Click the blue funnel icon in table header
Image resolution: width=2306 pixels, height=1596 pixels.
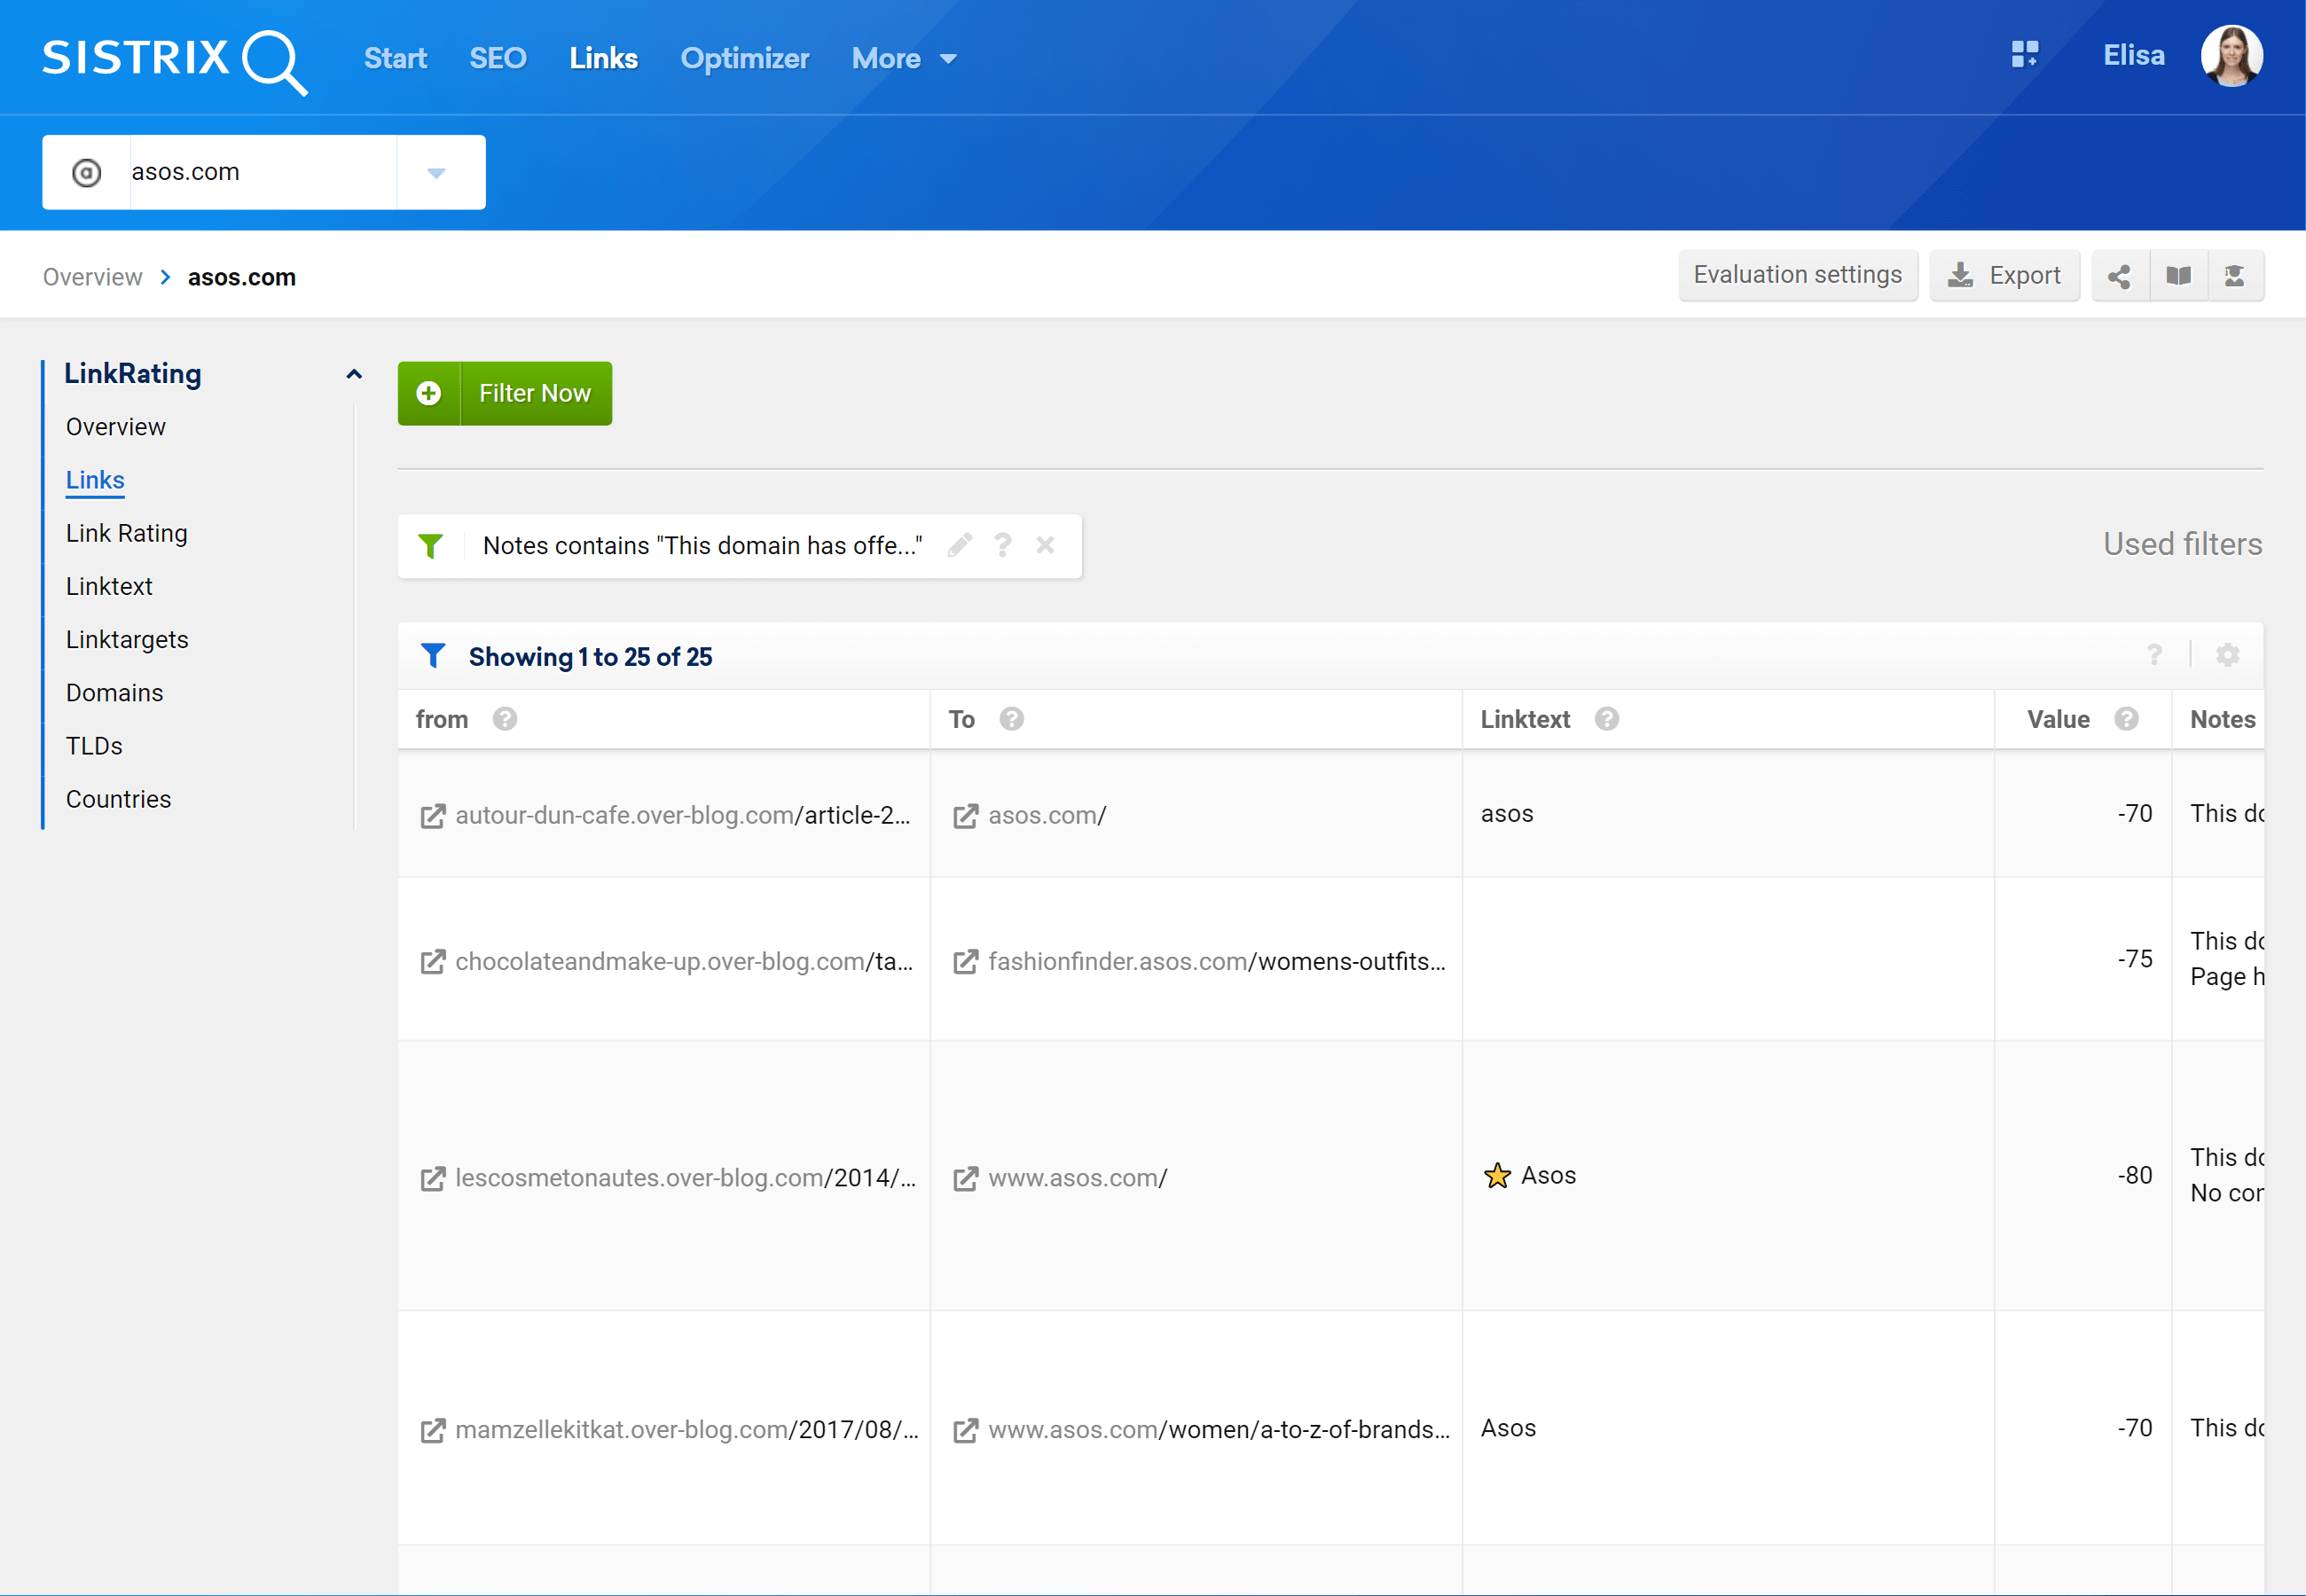433,656
